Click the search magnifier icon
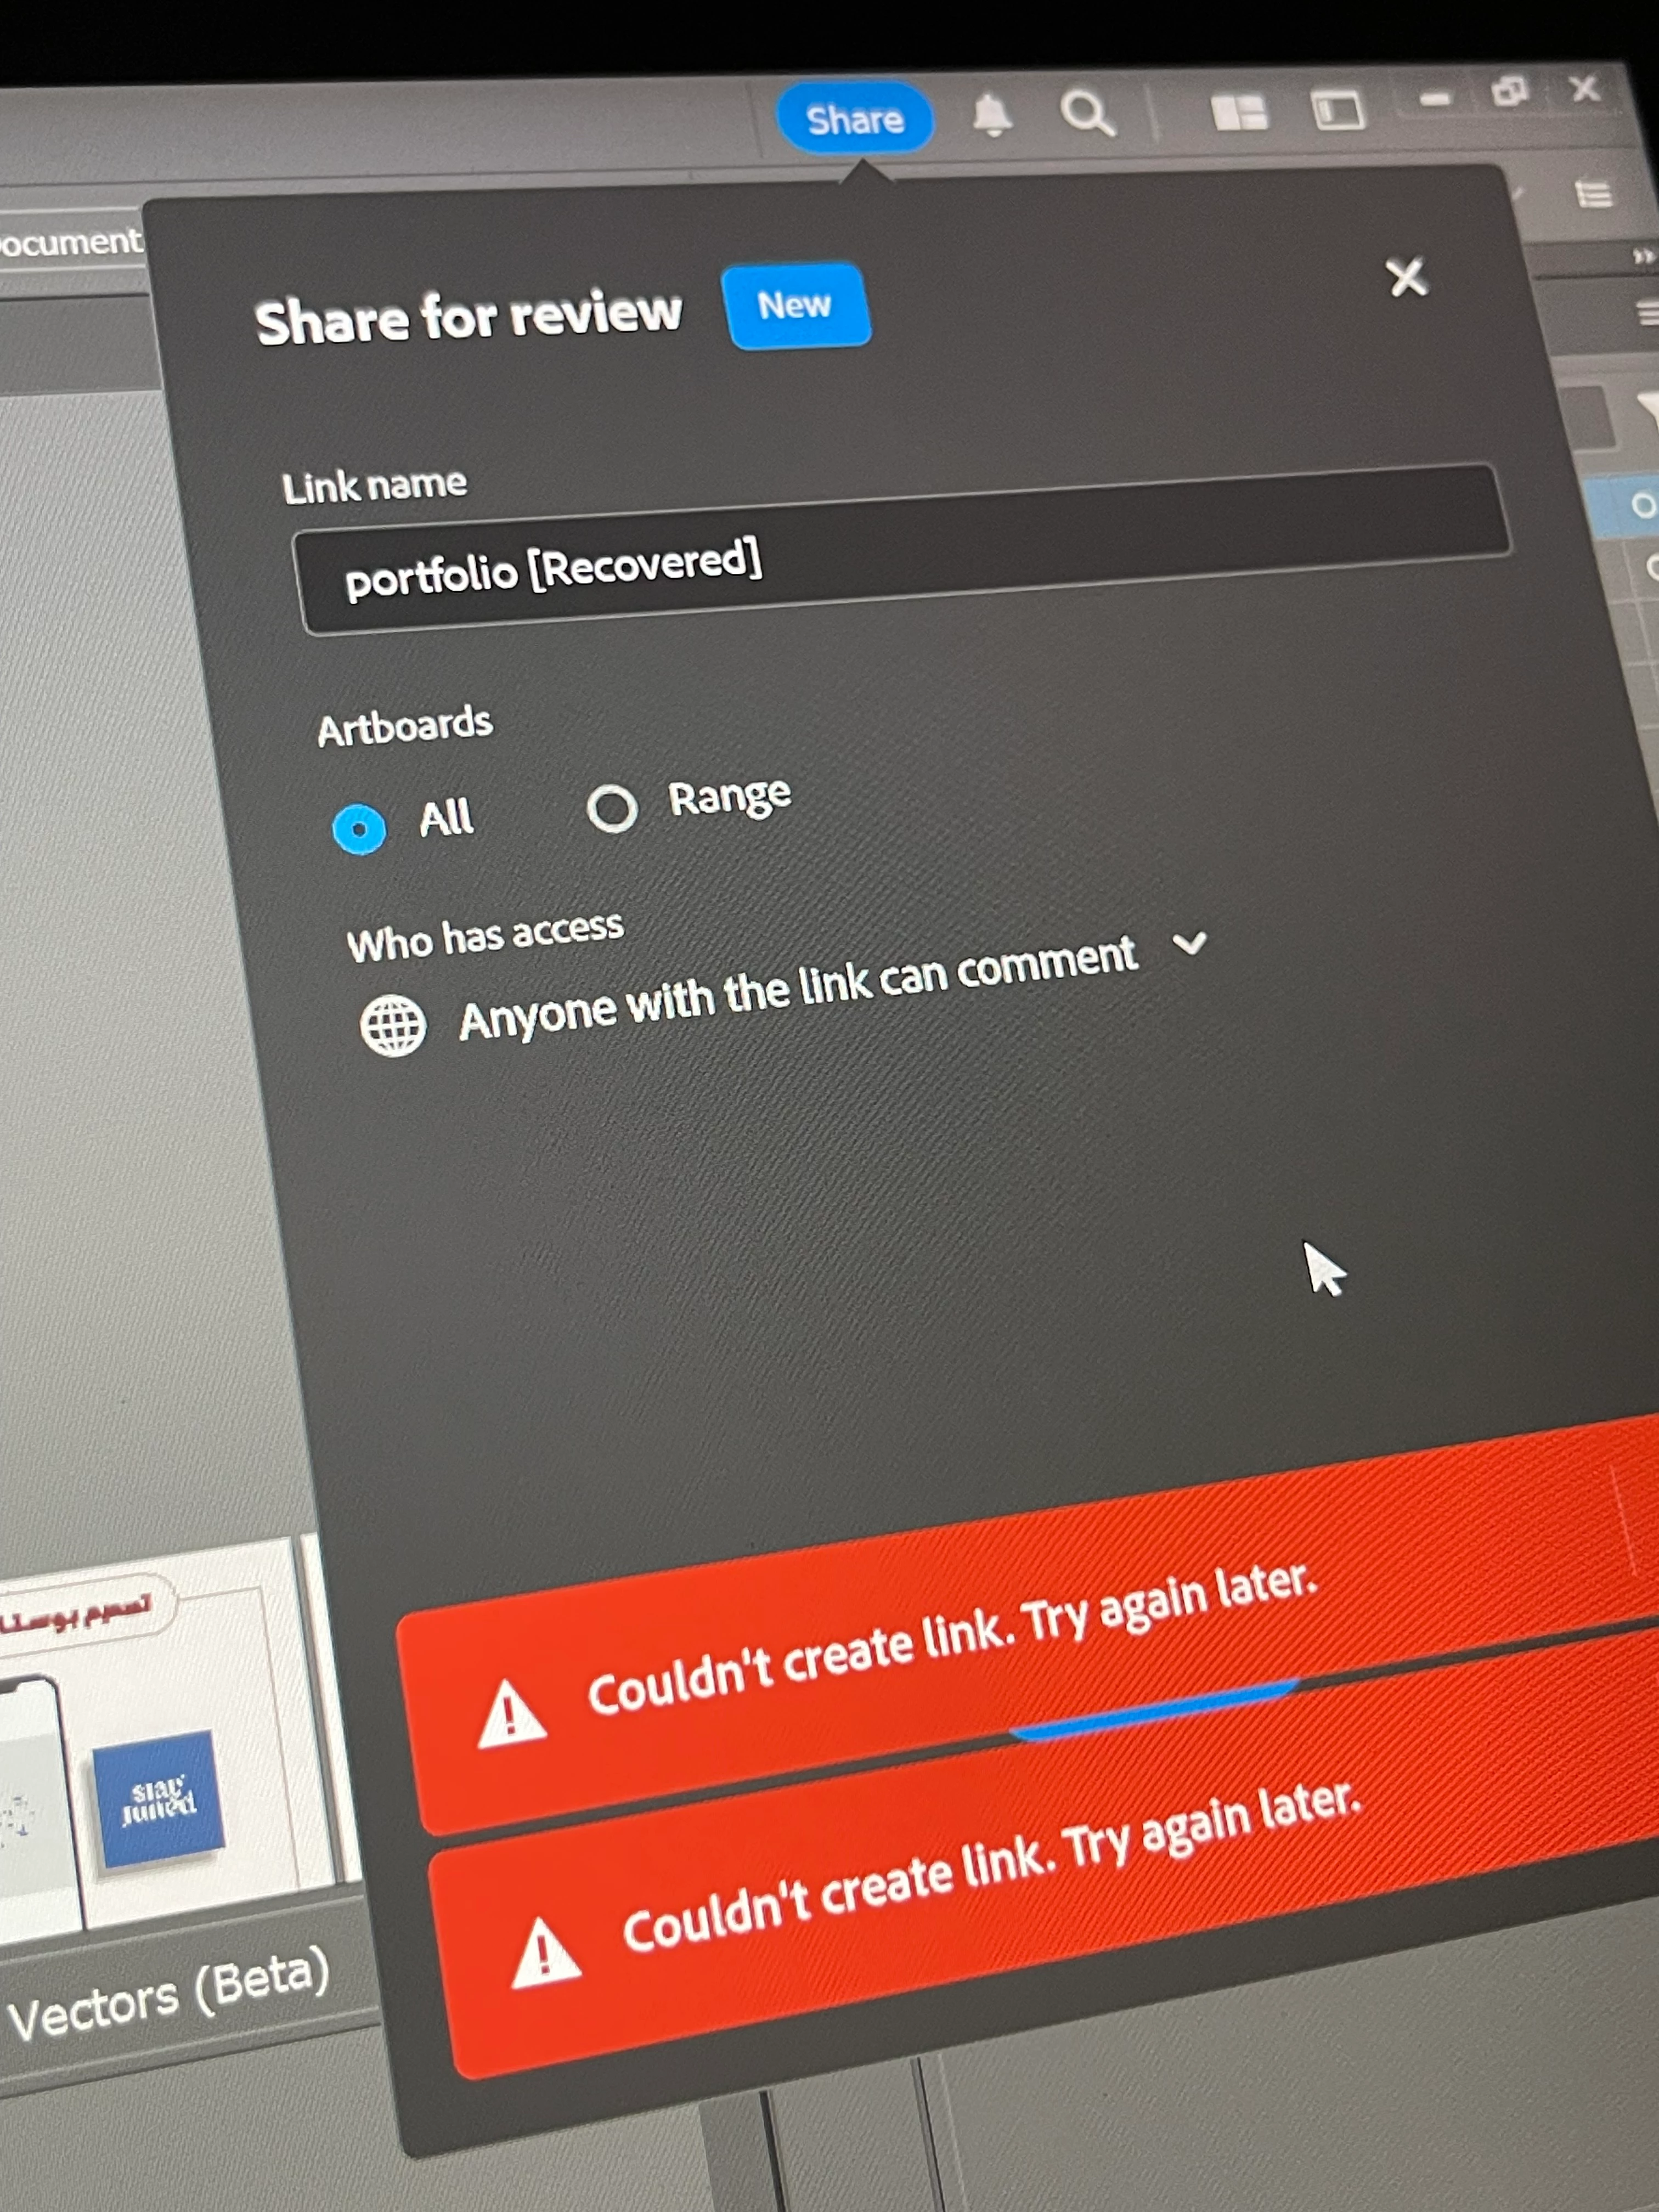 (1087, 112)
